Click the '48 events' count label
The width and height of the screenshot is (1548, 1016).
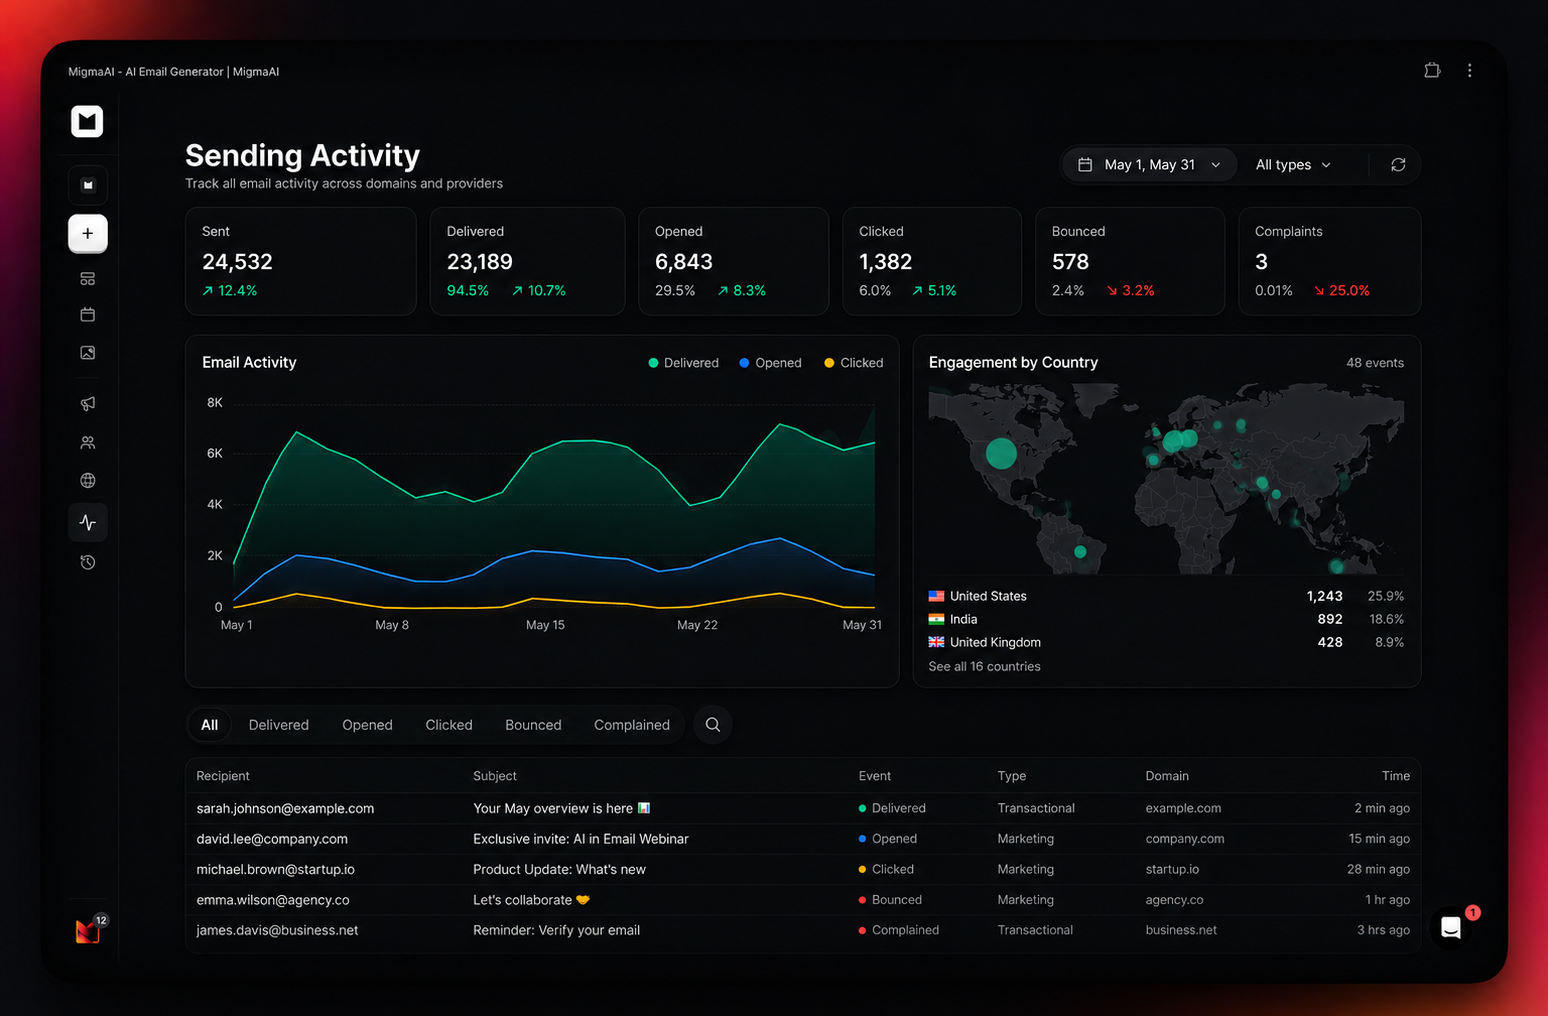pos(1375,363)
